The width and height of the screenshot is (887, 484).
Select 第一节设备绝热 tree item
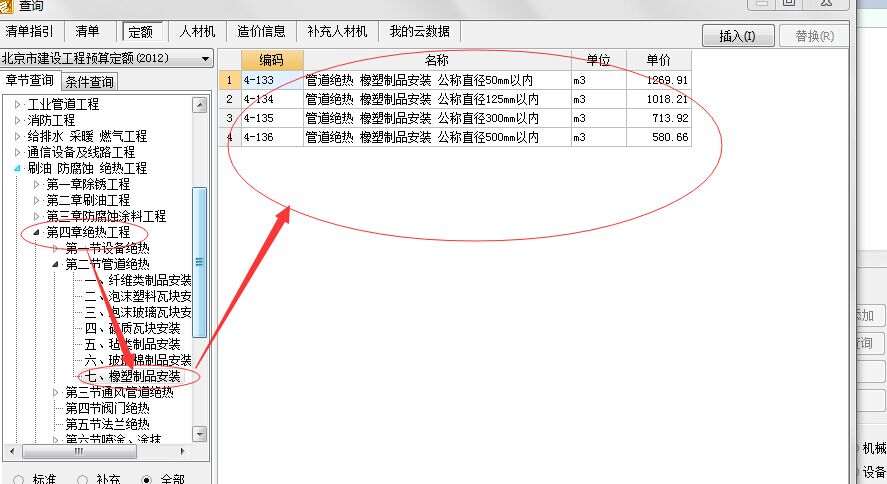point(107,248)
